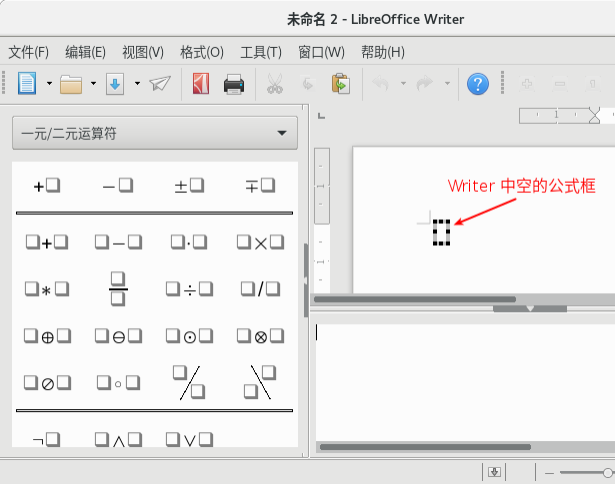The height and width of the screenshot is (484, 615).
Task: Click inside the formula command editor
Action: pyautogui.click(x=465, y=382)
